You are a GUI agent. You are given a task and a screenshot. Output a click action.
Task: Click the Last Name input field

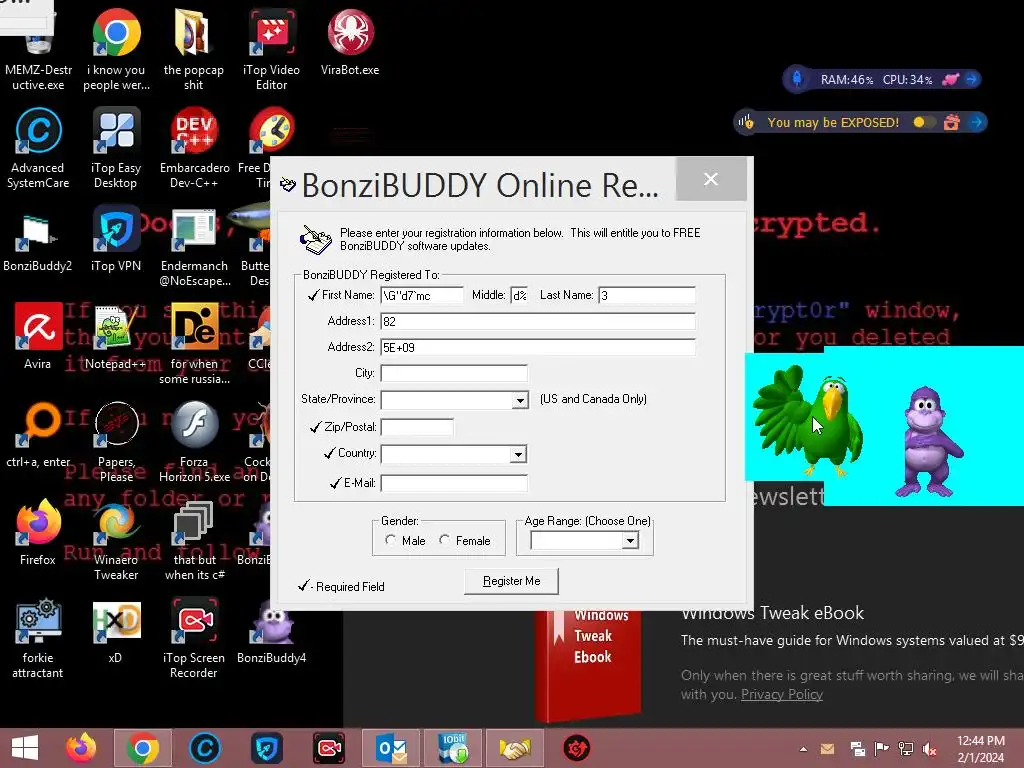point(647,295)
